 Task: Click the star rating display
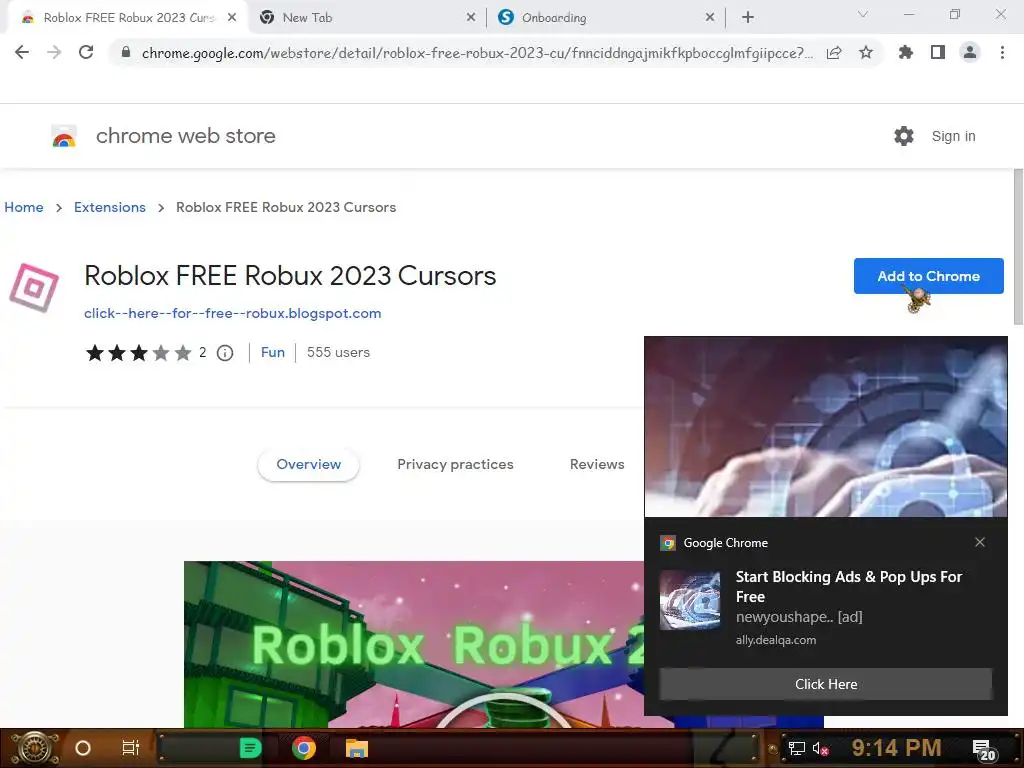138,353
